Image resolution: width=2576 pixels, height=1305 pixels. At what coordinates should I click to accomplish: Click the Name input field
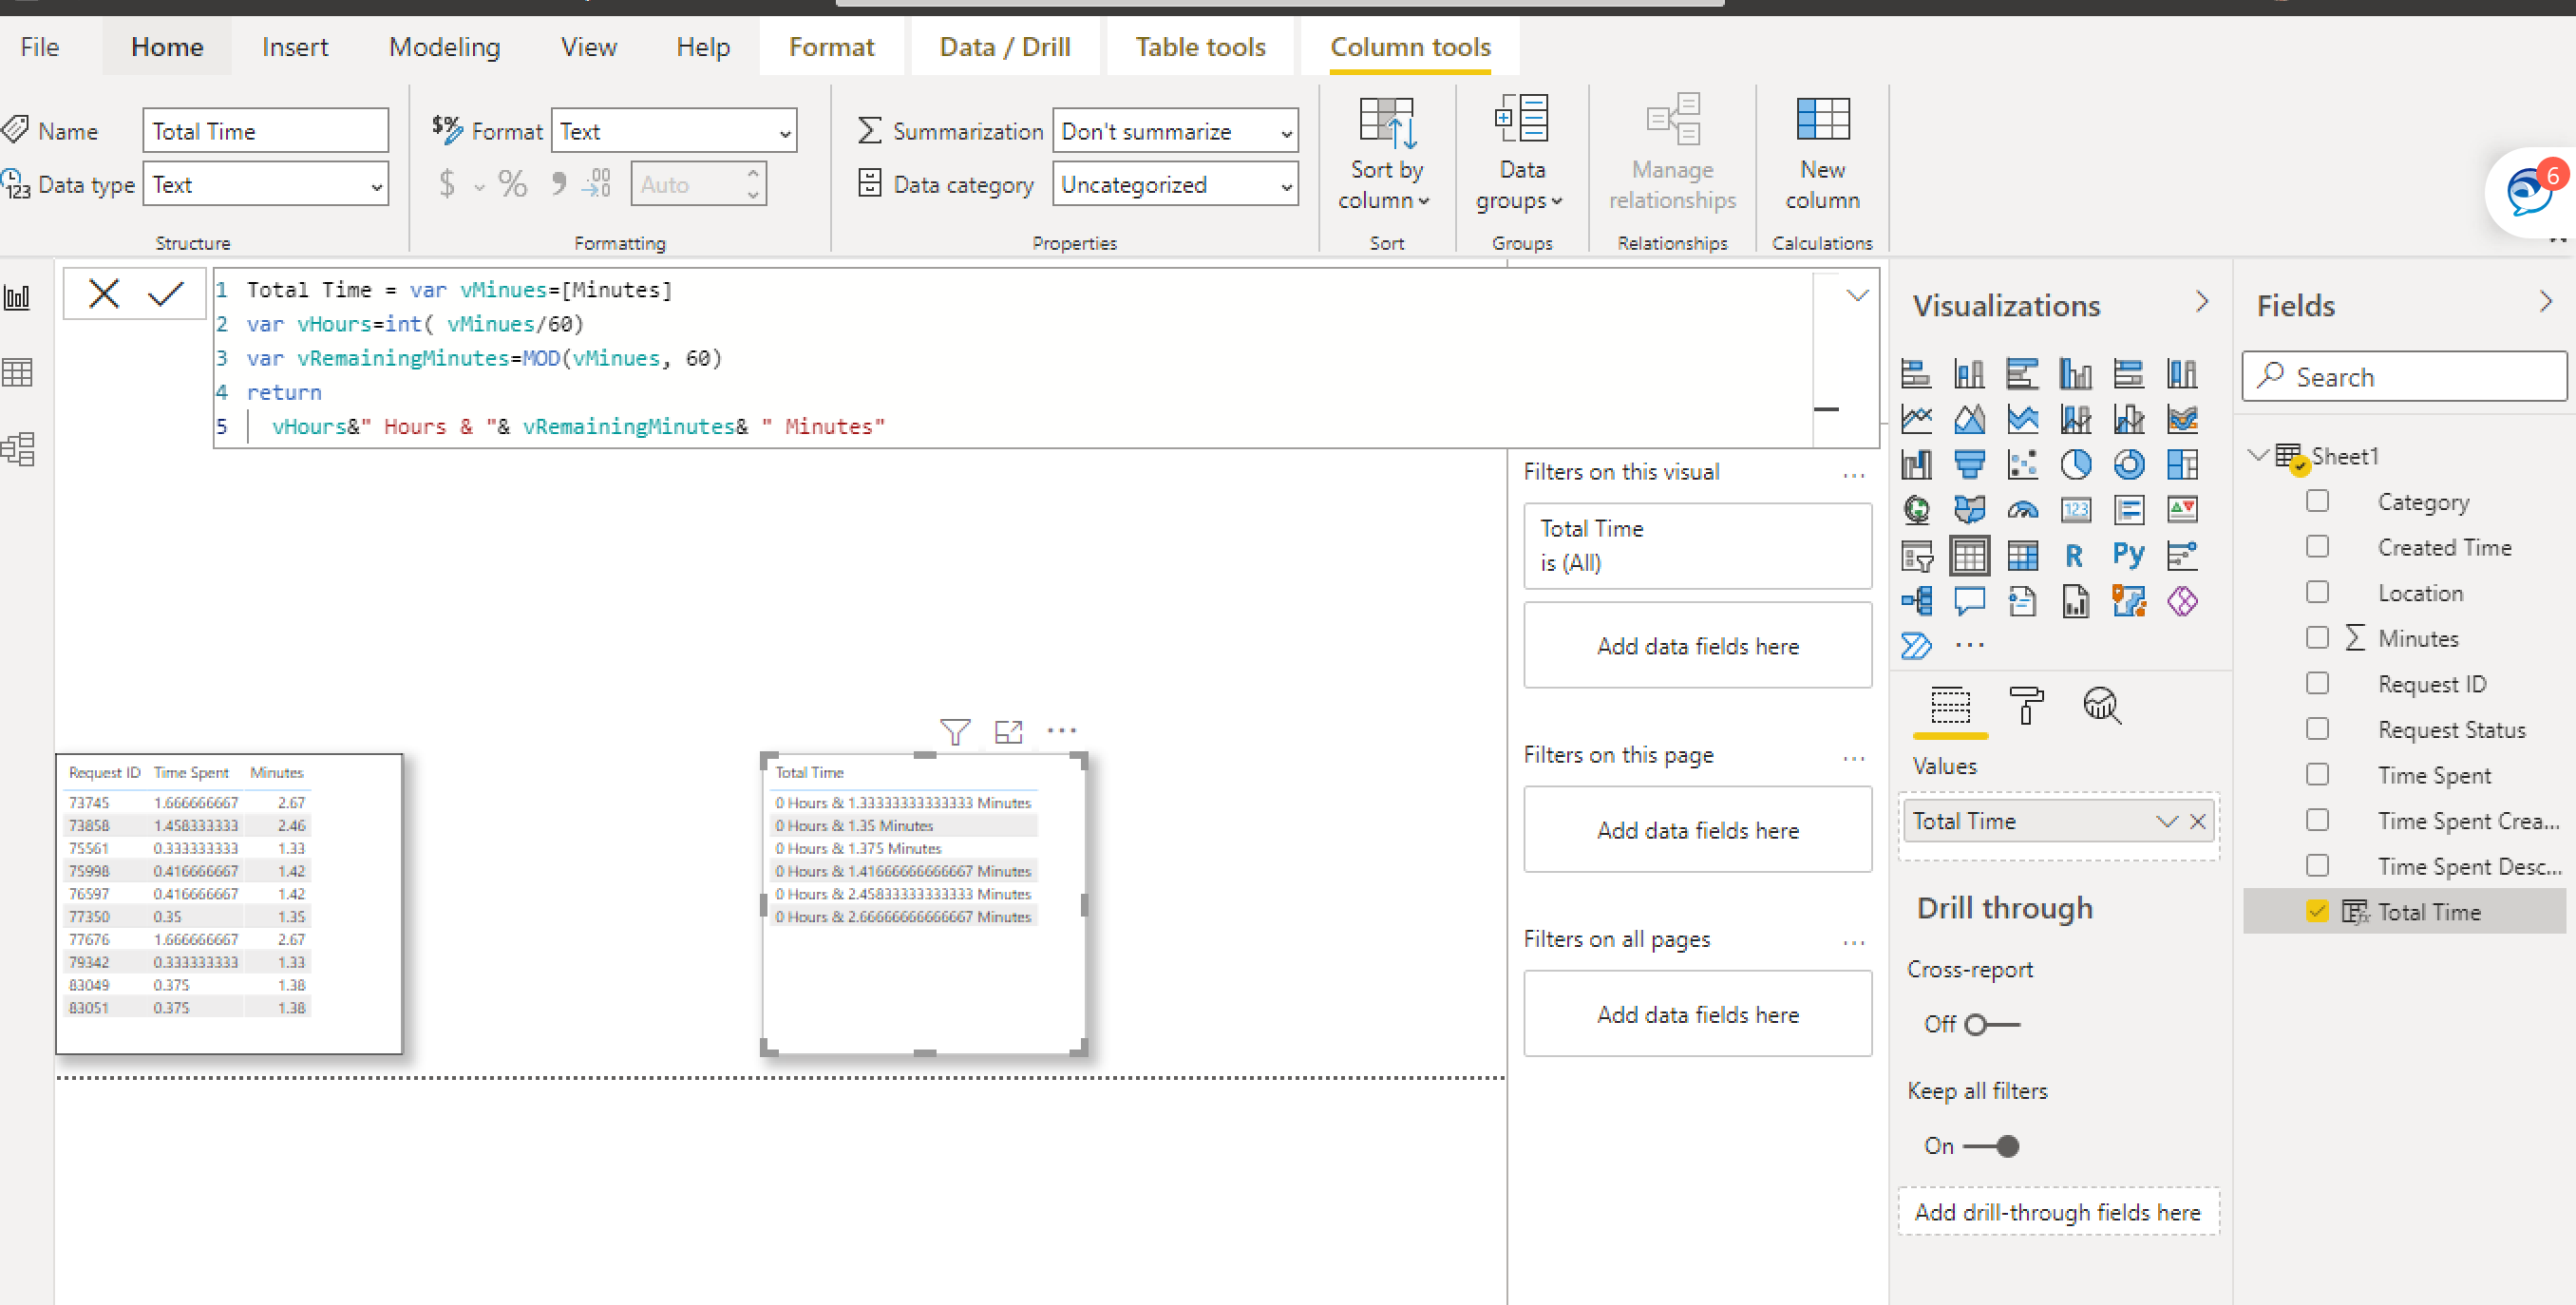pos(266,131)
